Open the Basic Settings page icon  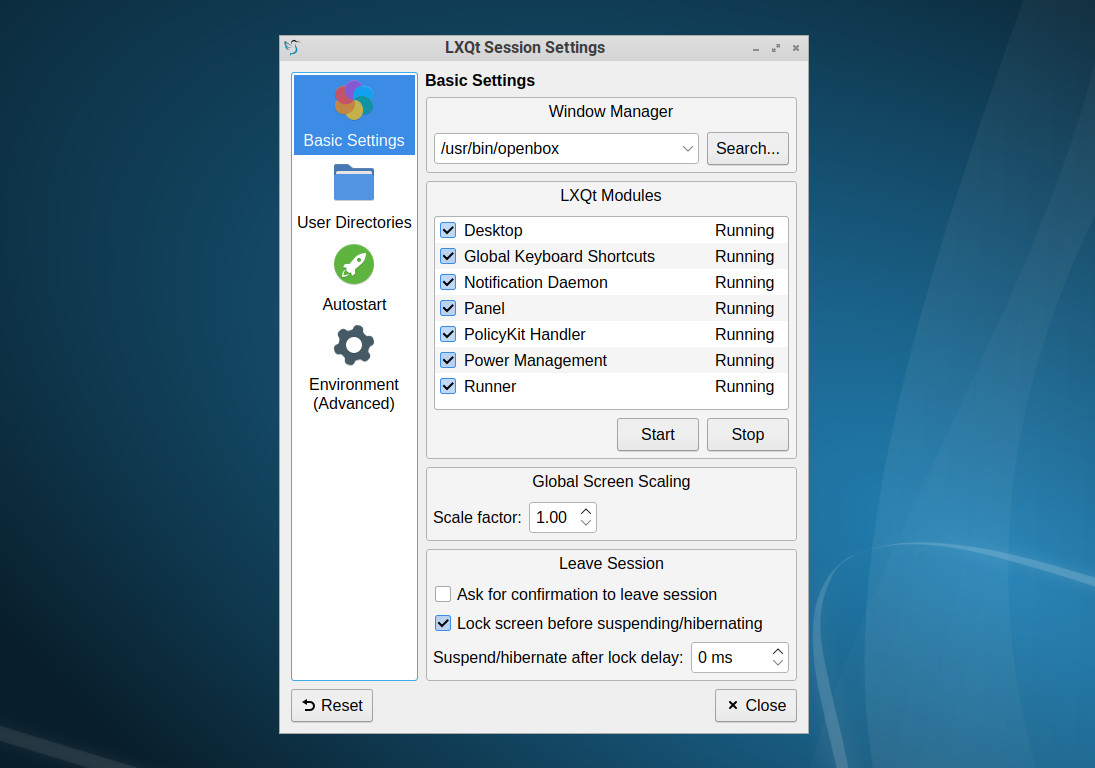tap(354, 101)
